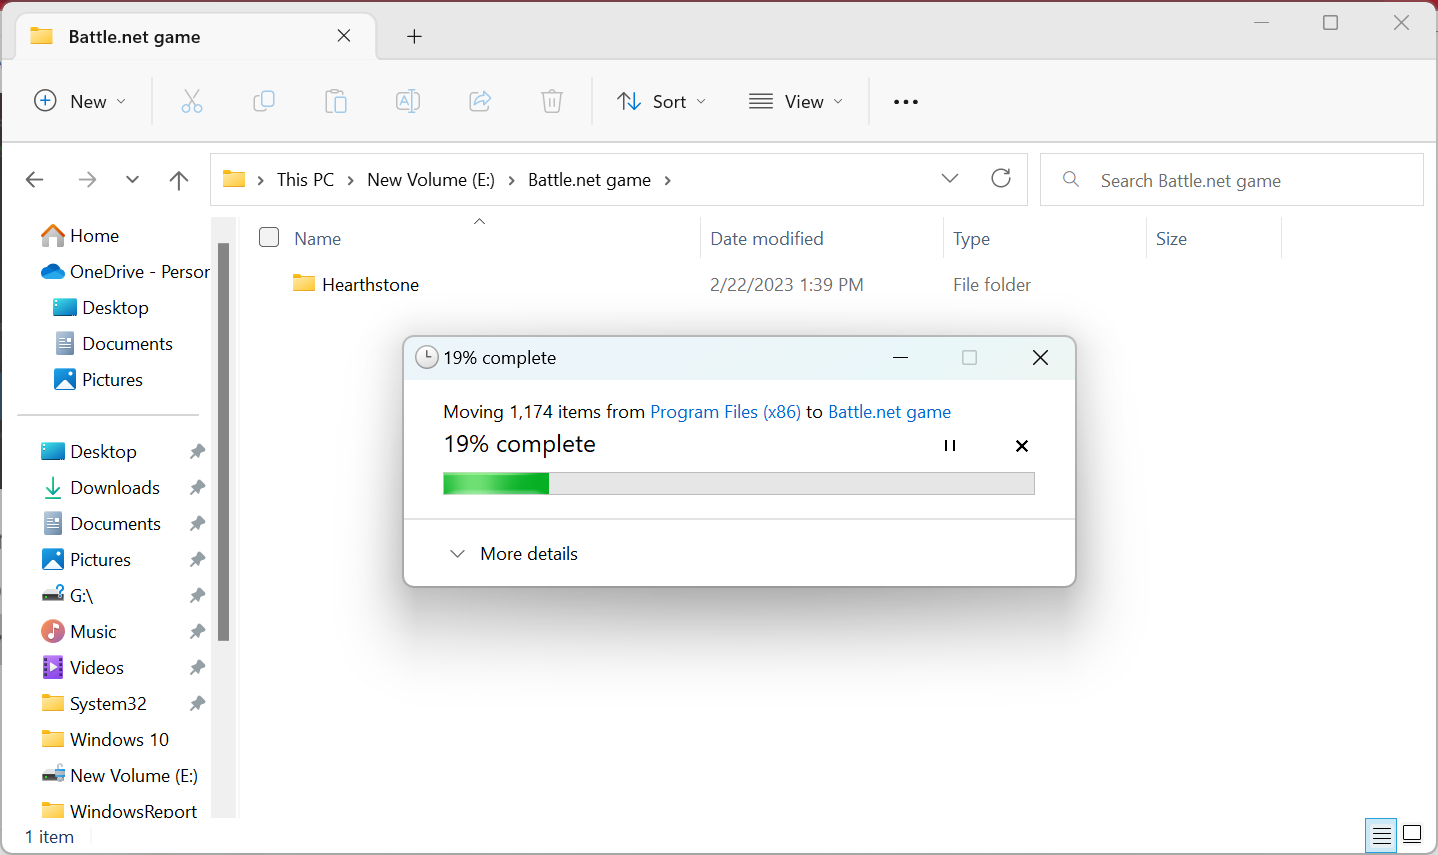Open Desktop under OneDrive
This screenshot has width=1438, height=855.
tap(100, 308)
